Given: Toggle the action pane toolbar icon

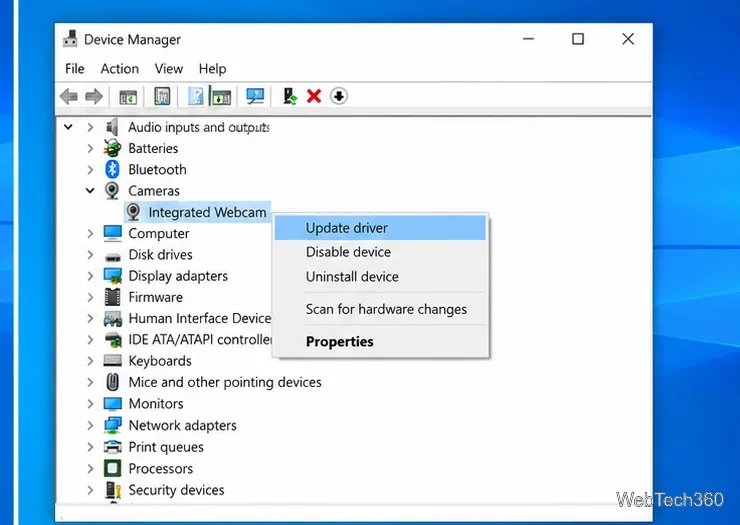Looking at the screenshot, I should (221, 96).
